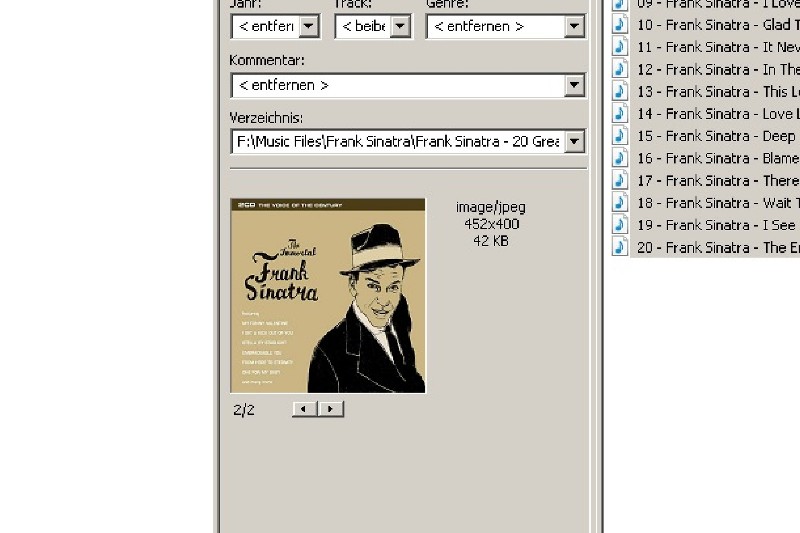Click the music file icon for track 16
The height and width of the screenshot is (533, 800).
tap(620, 158)
